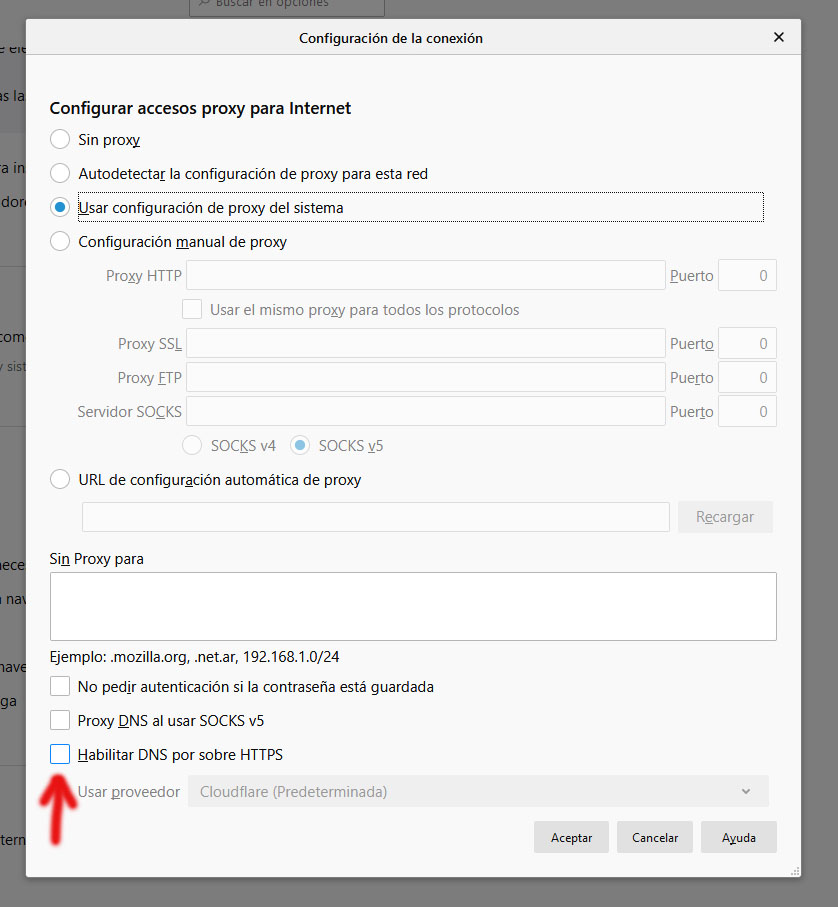The width and height of the screenshot is (838, 907).
Task: Toggle Proxy DNS al usar SOCKS v5
Action: 60,720
